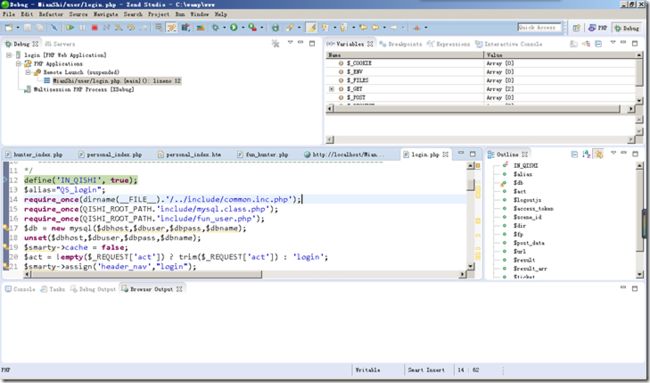Viewport: 650px width, 383px height.
Task: Open the Edit menu
Action: [27, 14]
